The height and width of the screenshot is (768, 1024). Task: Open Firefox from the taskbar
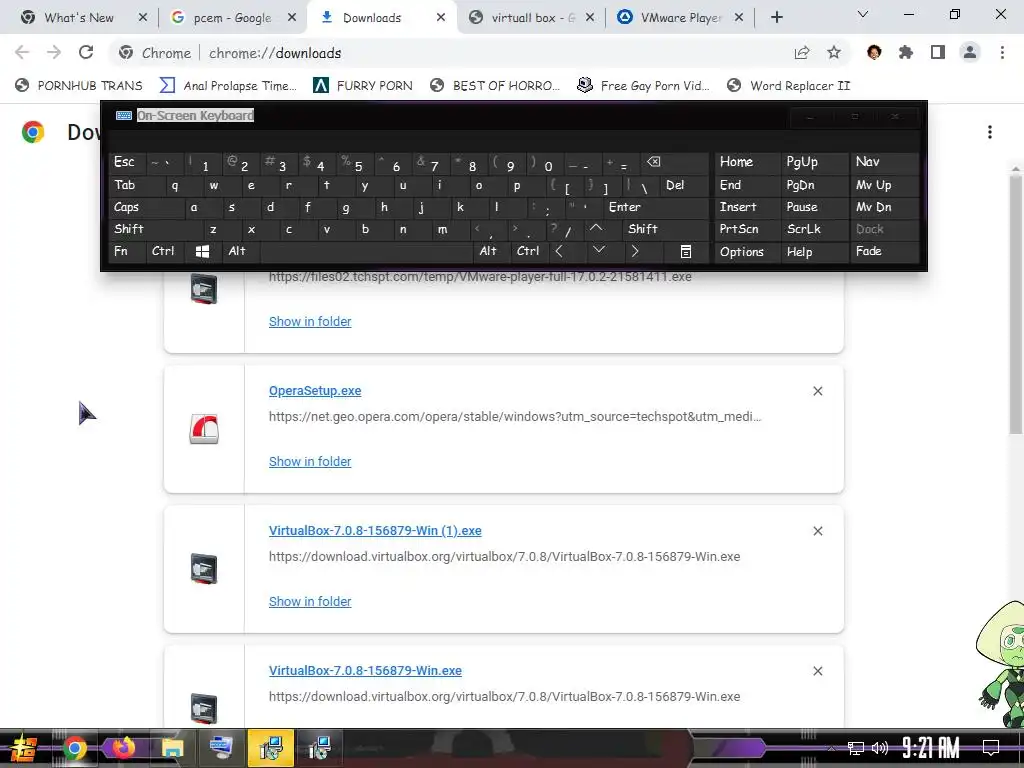click(x=123, y=748)
